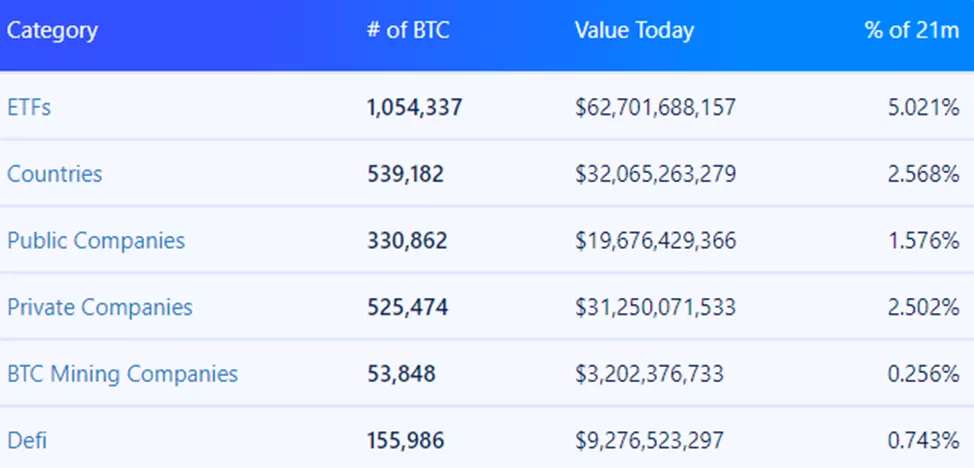Click the Value Today column header
974x468 pixels.
tap(634, 30)
